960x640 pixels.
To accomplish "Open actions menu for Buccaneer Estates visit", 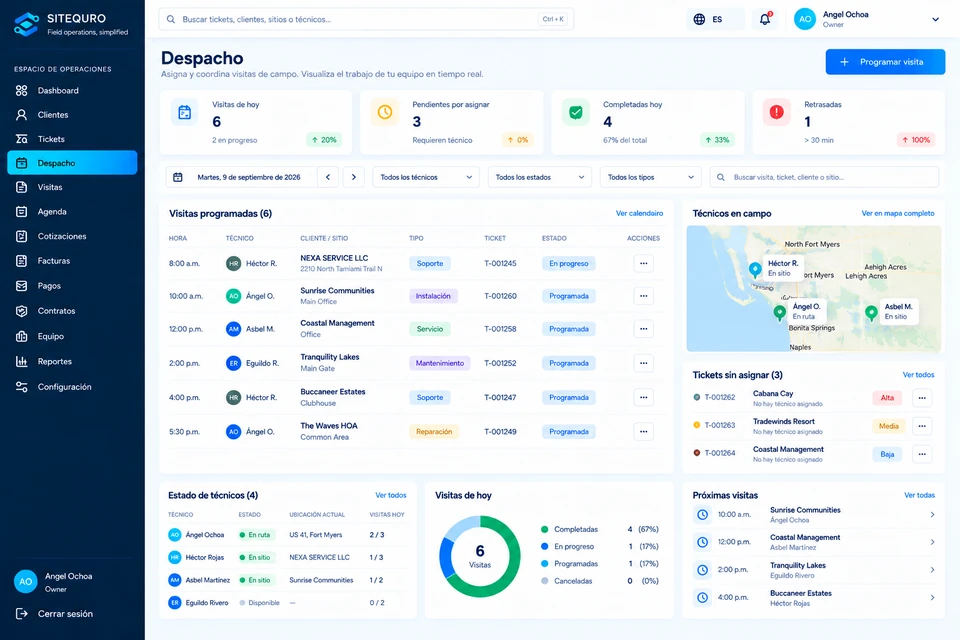I will click(x=643, y=397).
